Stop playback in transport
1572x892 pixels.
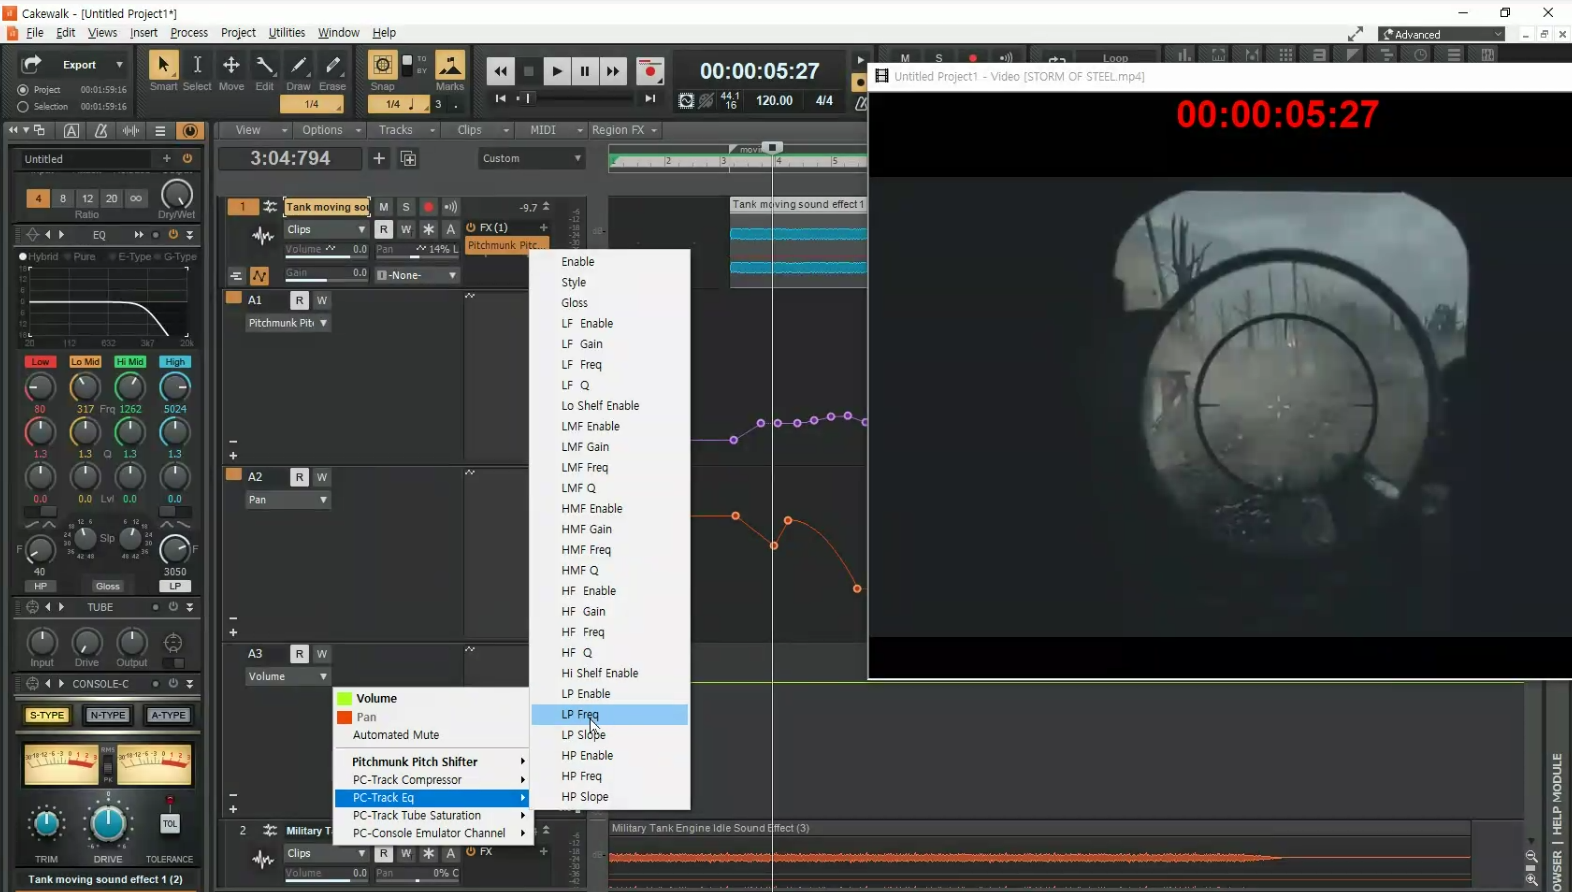[x=529, y=71]
